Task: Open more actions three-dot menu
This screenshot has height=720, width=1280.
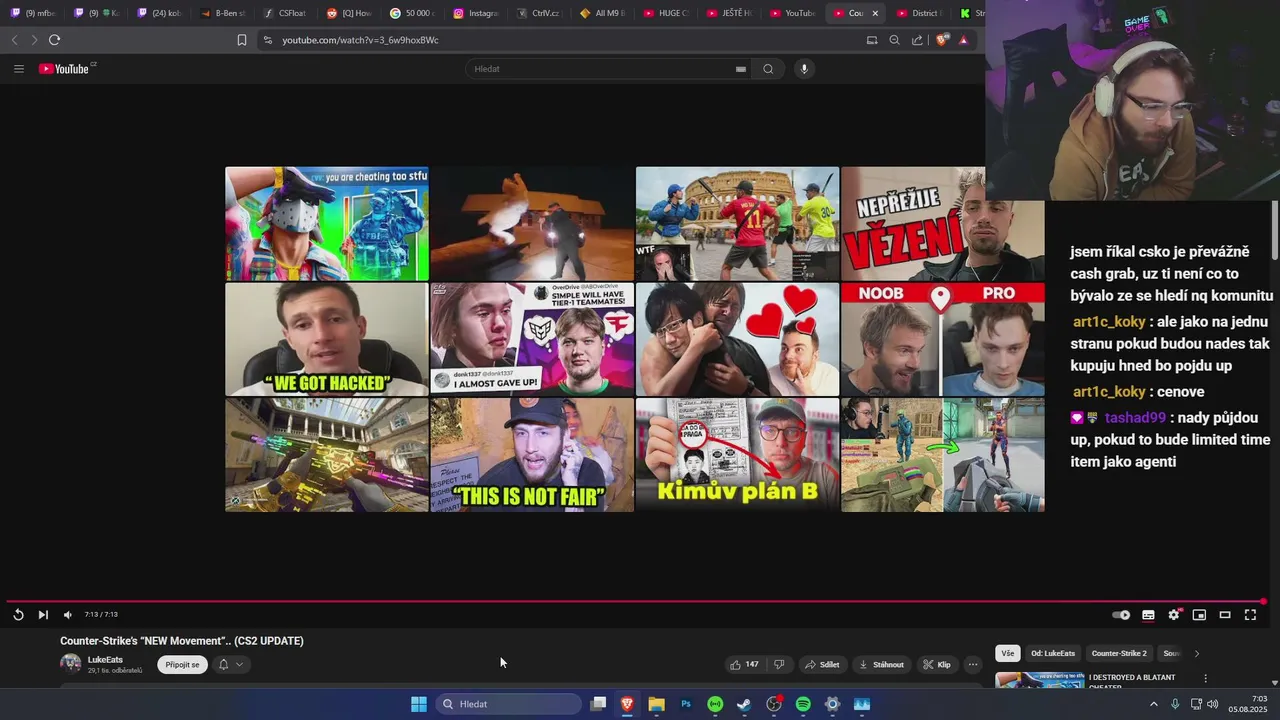Action: coord(972,664)
